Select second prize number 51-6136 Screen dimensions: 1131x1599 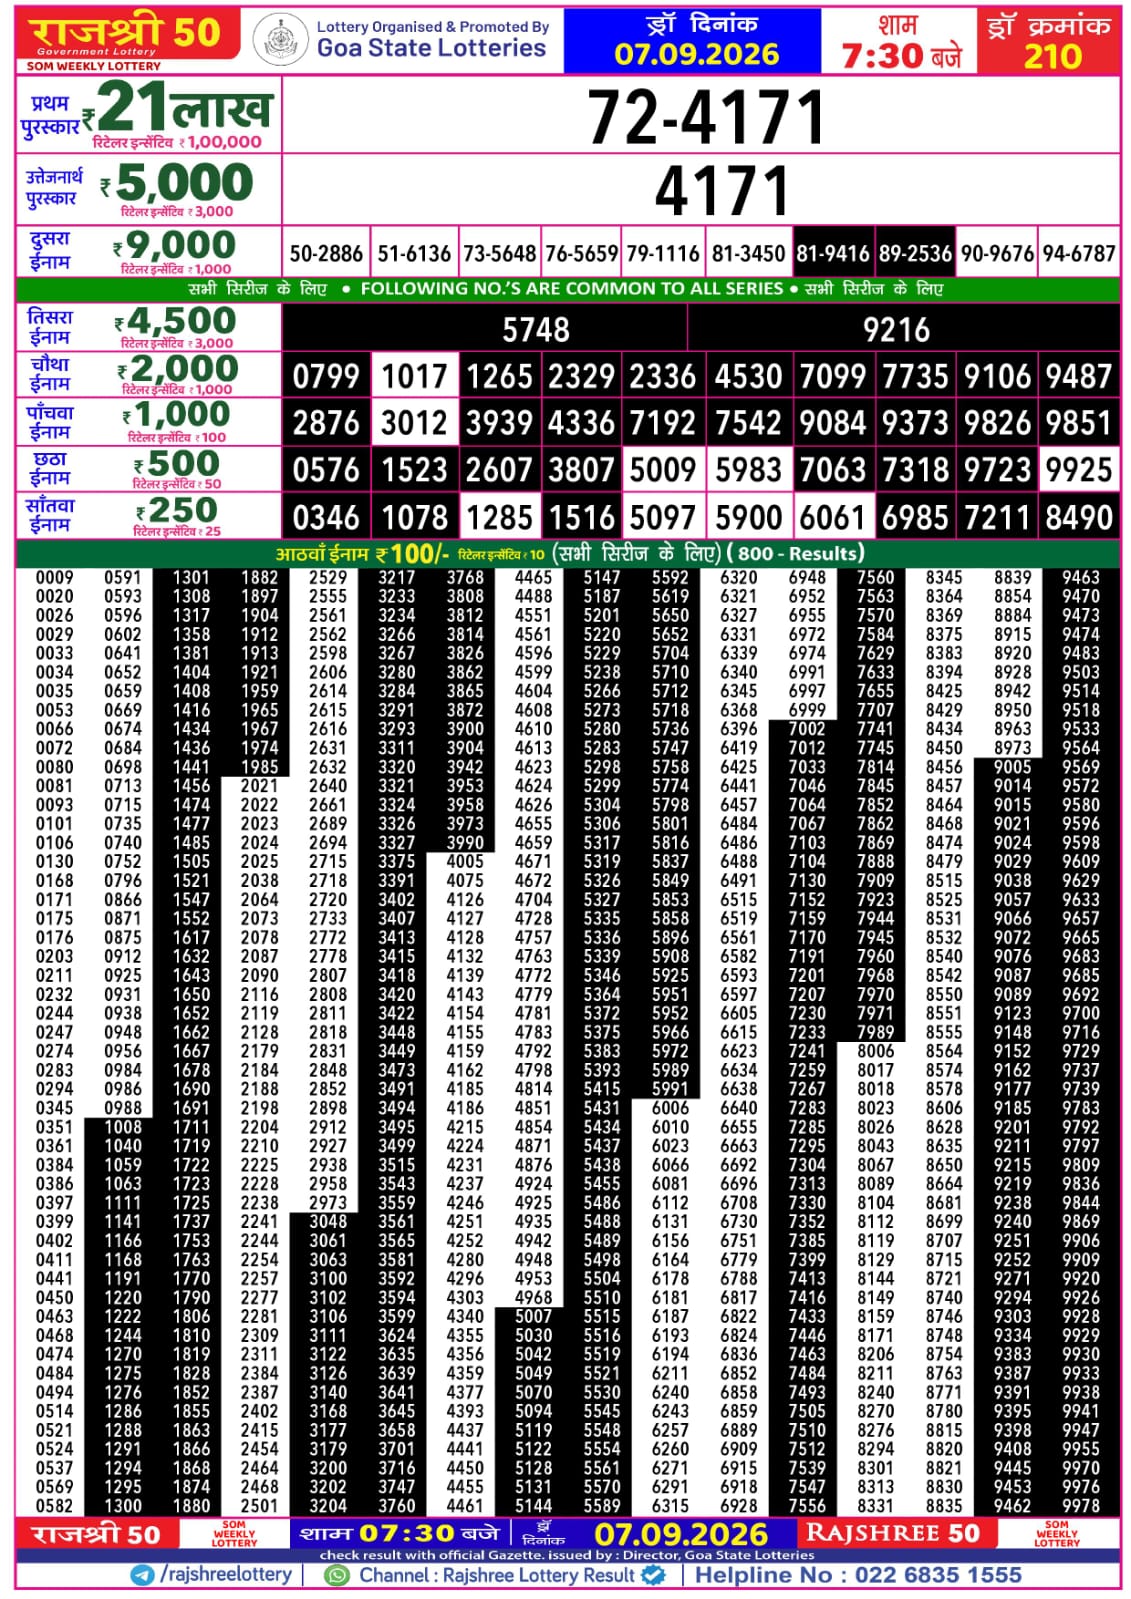click(414, 254)
